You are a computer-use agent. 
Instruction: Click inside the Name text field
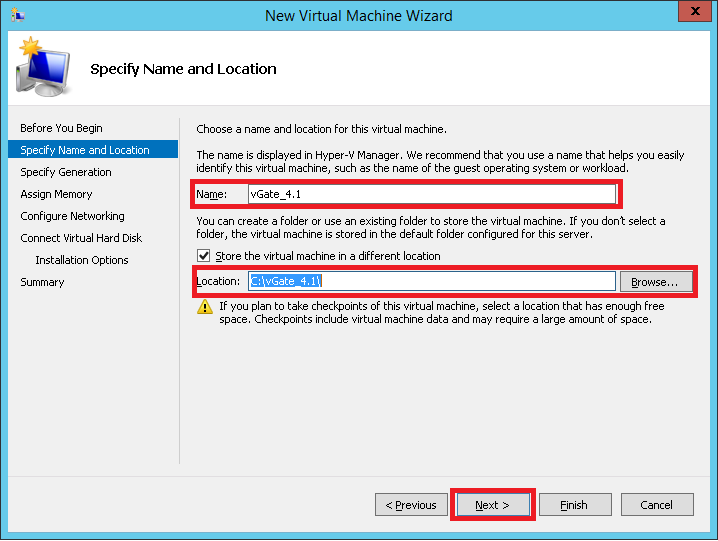pyautogui.click(x=432, y=194)
